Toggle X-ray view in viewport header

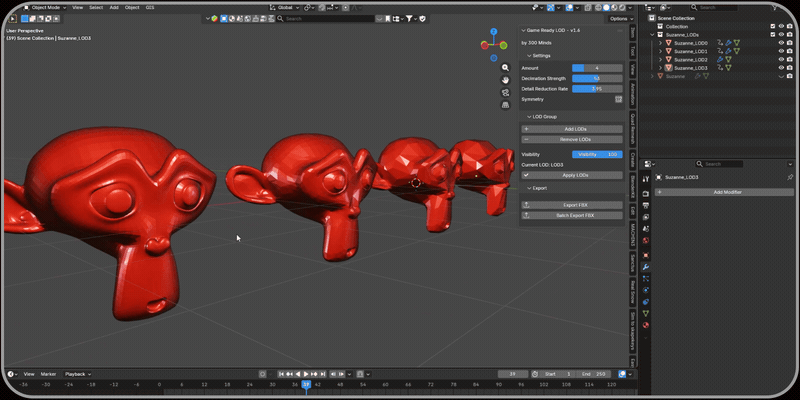(x=588, y=8)
